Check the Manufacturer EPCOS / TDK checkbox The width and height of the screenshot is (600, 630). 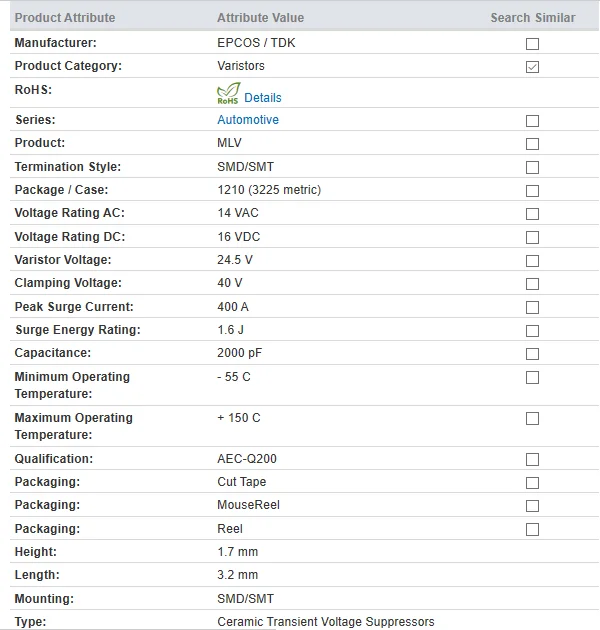pos(532,43)
